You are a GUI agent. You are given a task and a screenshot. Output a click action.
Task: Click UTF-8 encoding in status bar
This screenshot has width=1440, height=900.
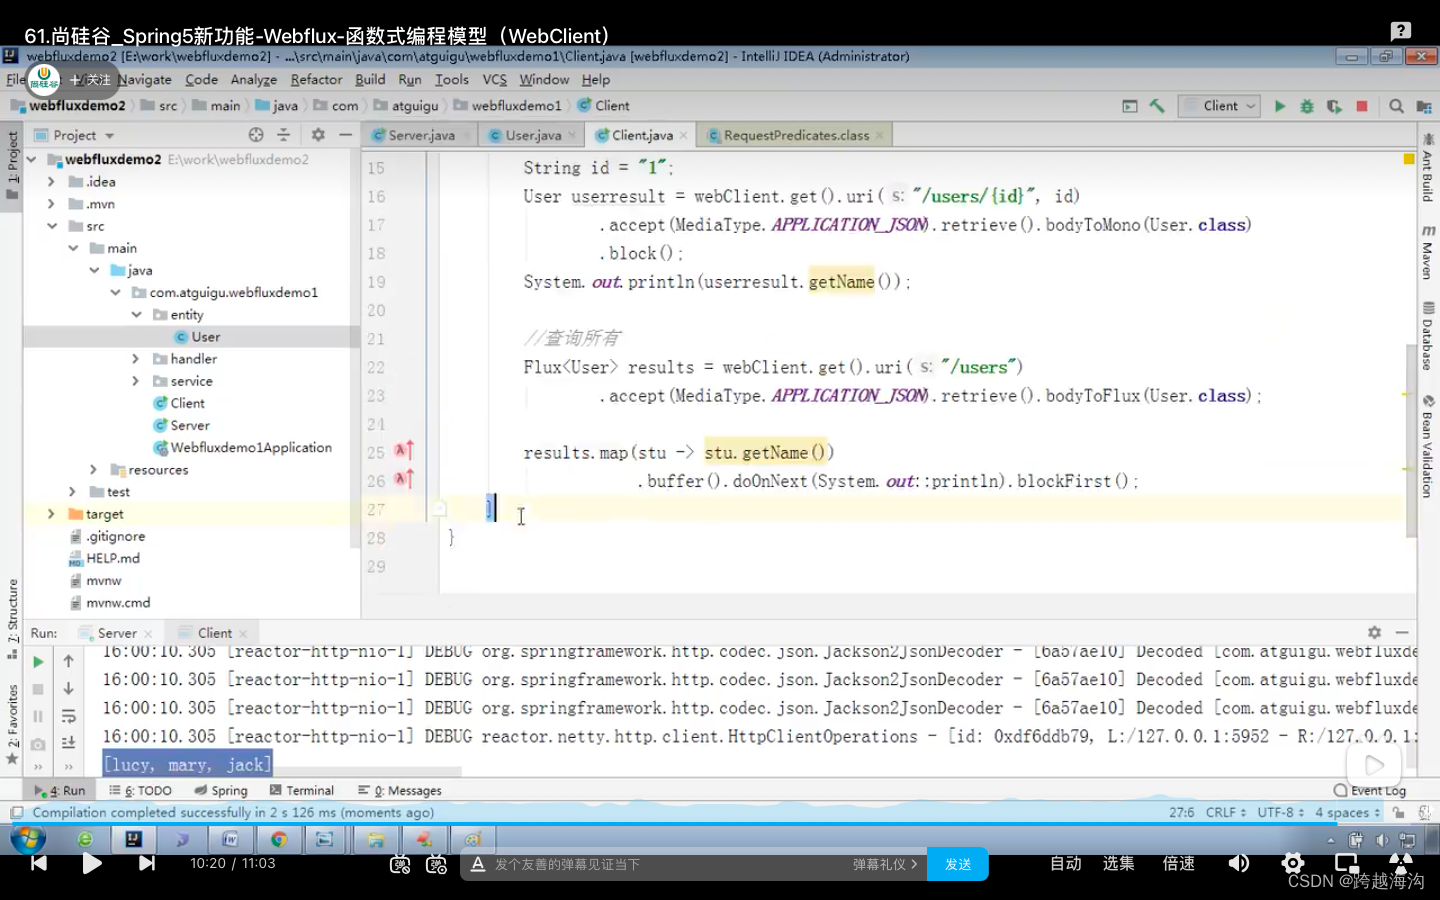pyautogui.click(x=1280, y=812)
